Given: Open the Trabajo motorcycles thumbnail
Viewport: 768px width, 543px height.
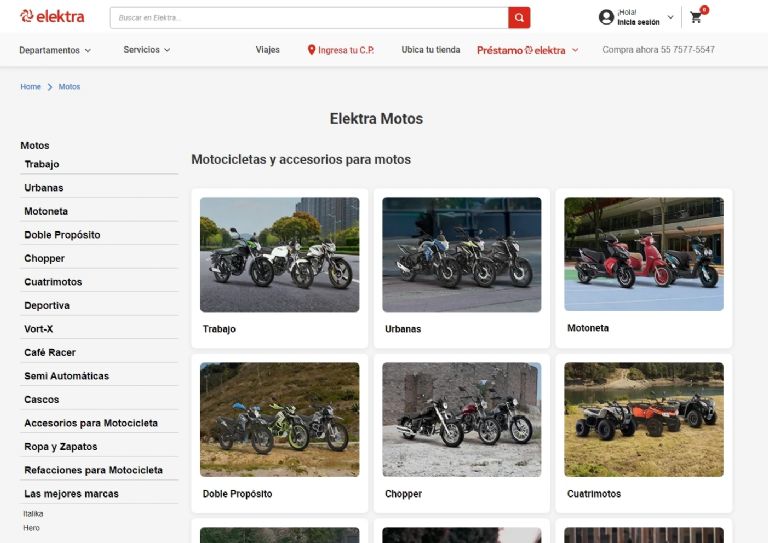Looking at the screenshot, I should [x=279, y=255].
